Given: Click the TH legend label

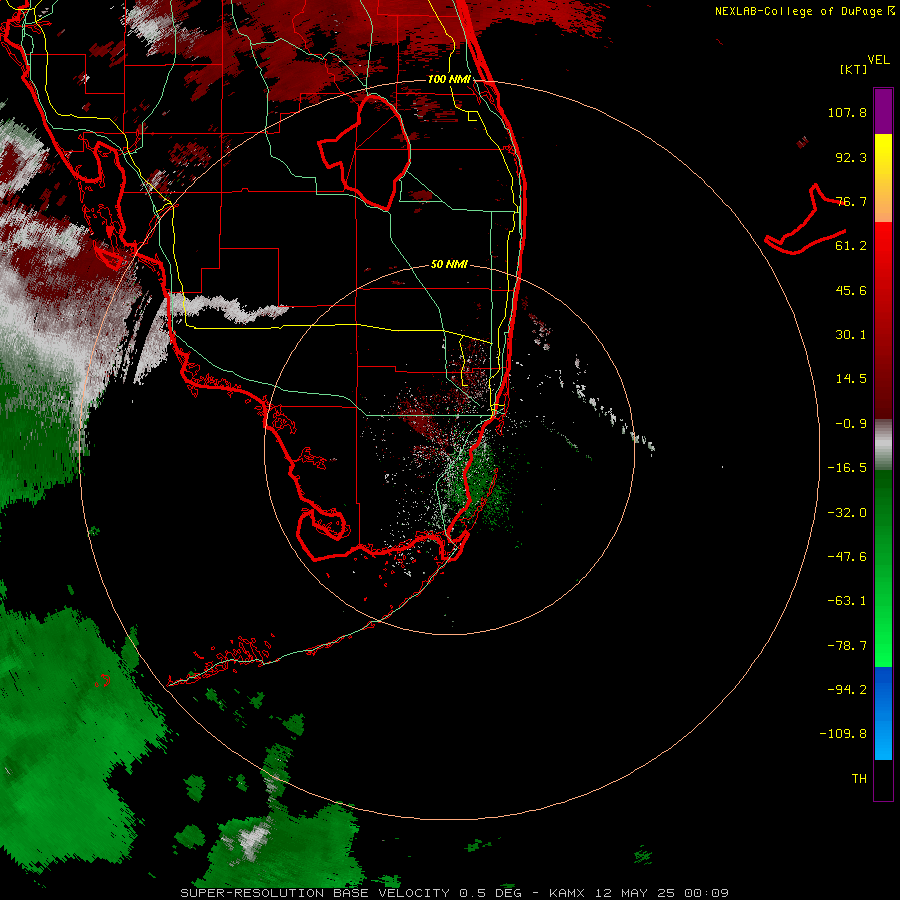Looking at the screenshot, I should tap(859, 779).
